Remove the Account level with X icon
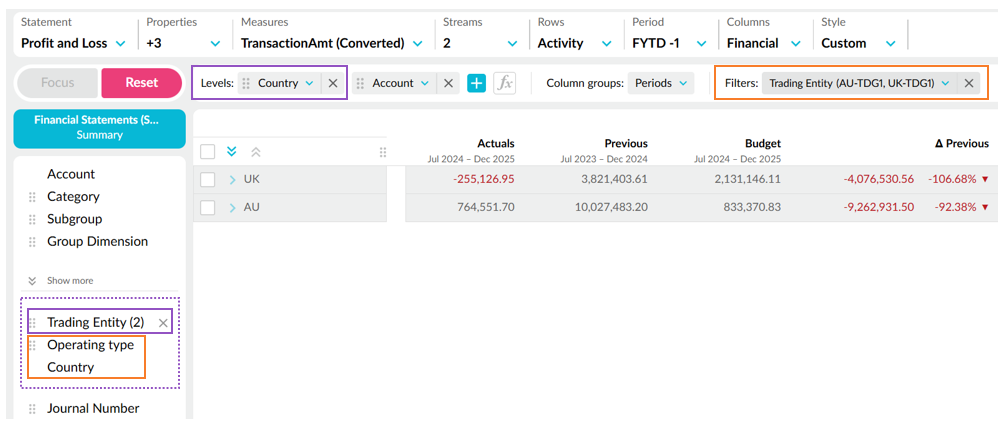Viewport: 998px width, 422px height. 448,84
